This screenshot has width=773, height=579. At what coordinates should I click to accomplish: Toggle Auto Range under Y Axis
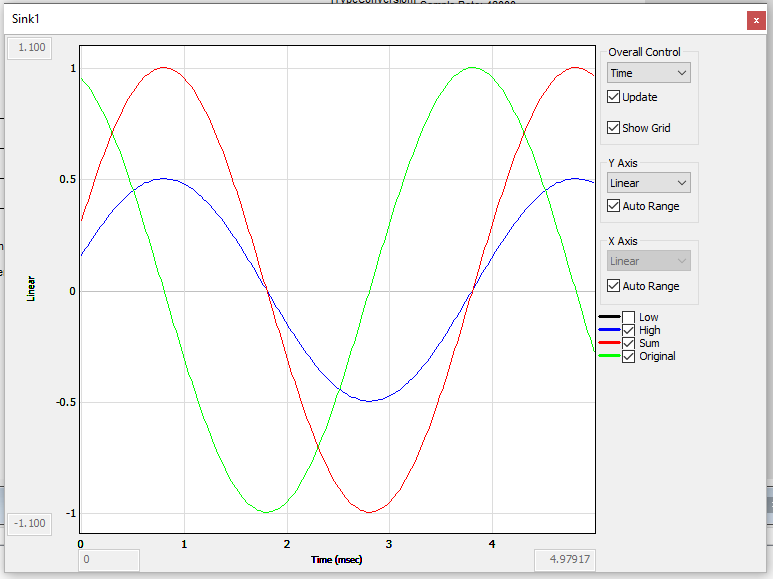coord(614,206)
